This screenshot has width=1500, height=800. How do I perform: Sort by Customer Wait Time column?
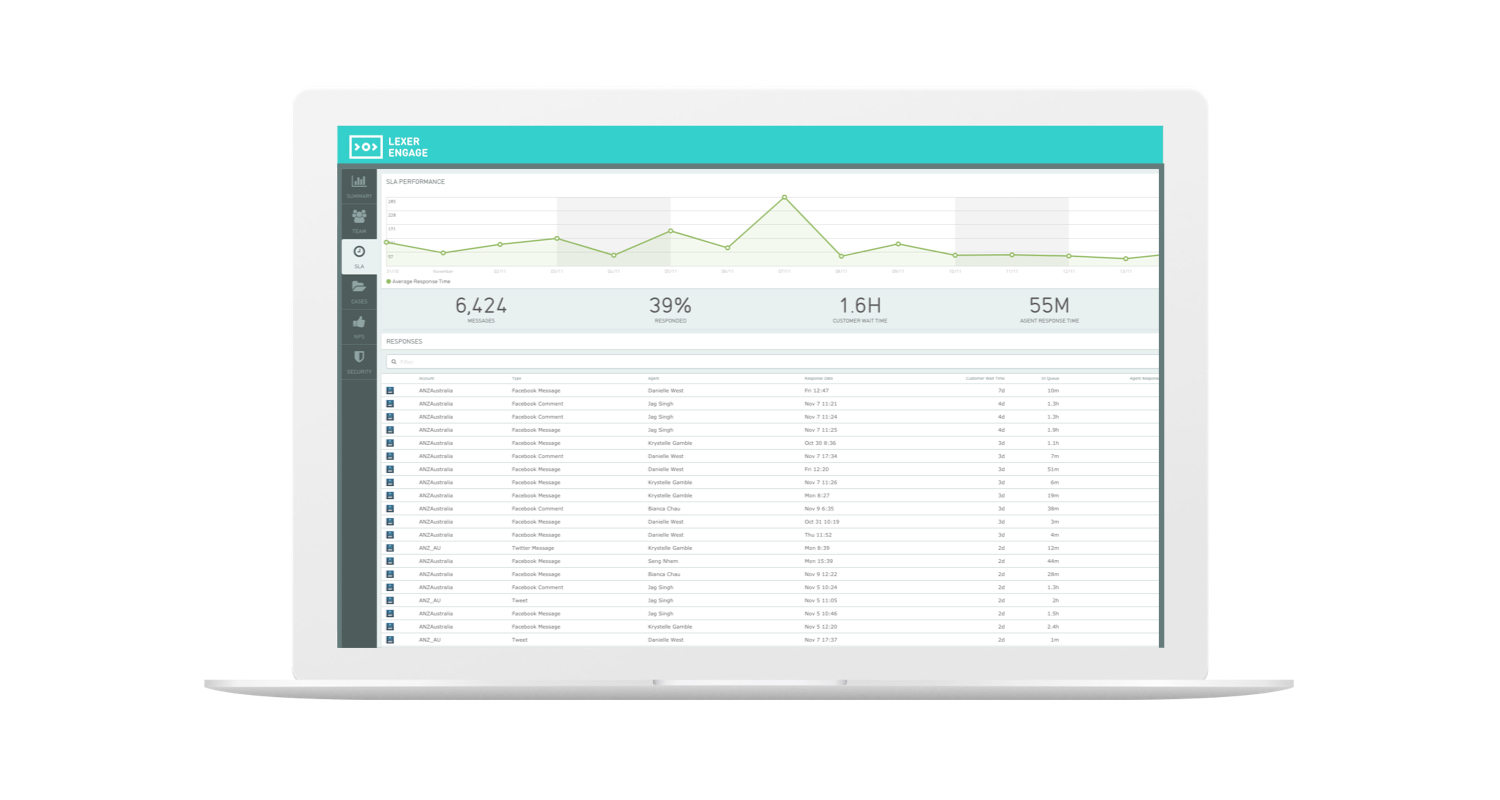985,378
